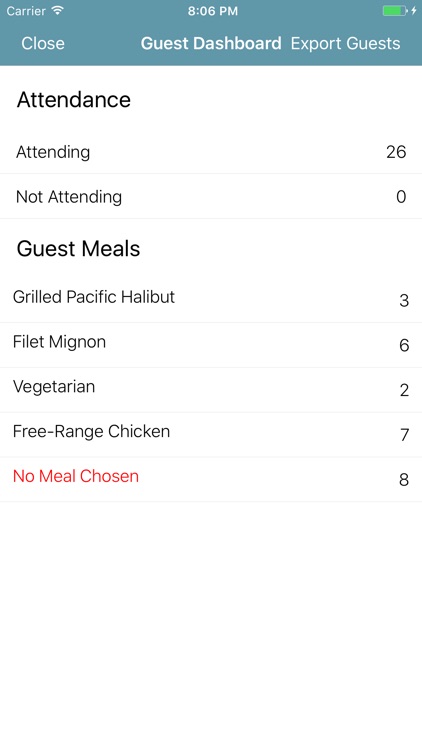Select the Vegetarian meal row

211,390
